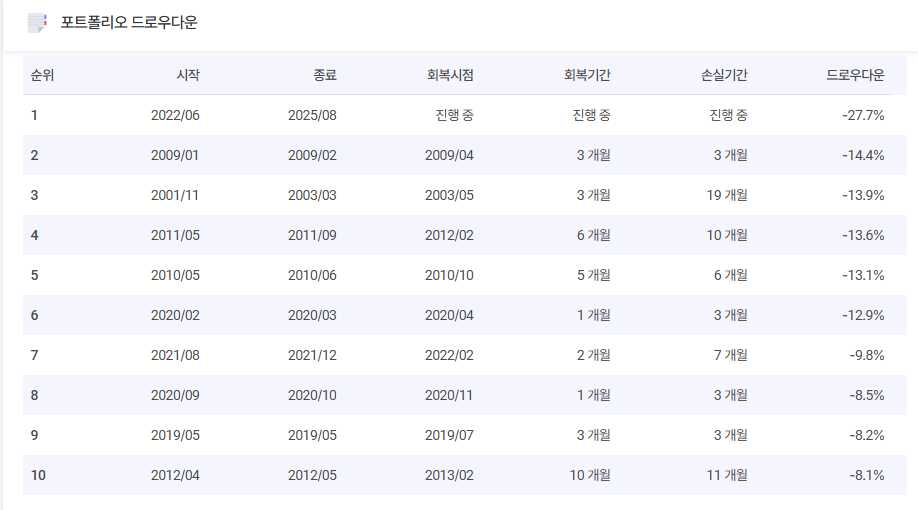Select start date 2011/05
The width and height of the screenshot is (918, 510).
click(x=175, y=235)
